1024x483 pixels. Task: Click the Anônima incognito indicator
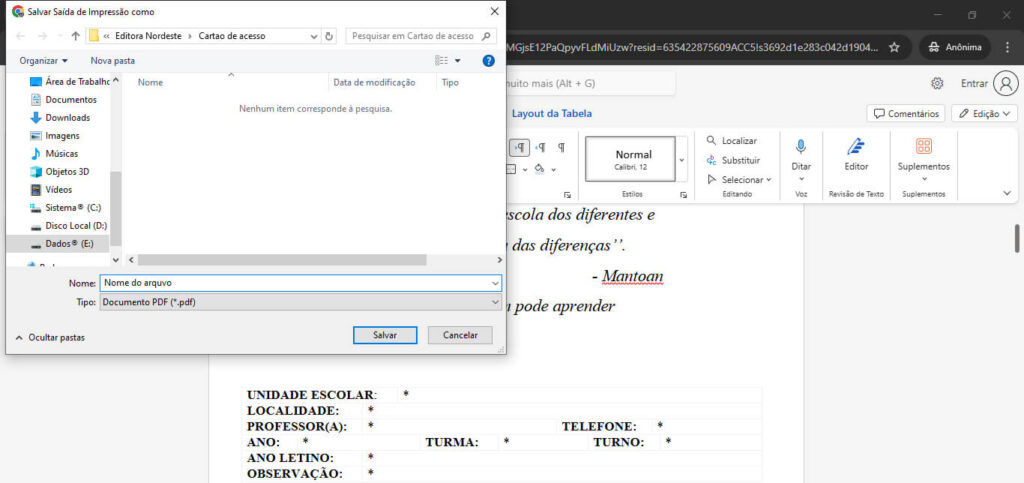click(x=955, y=48)
